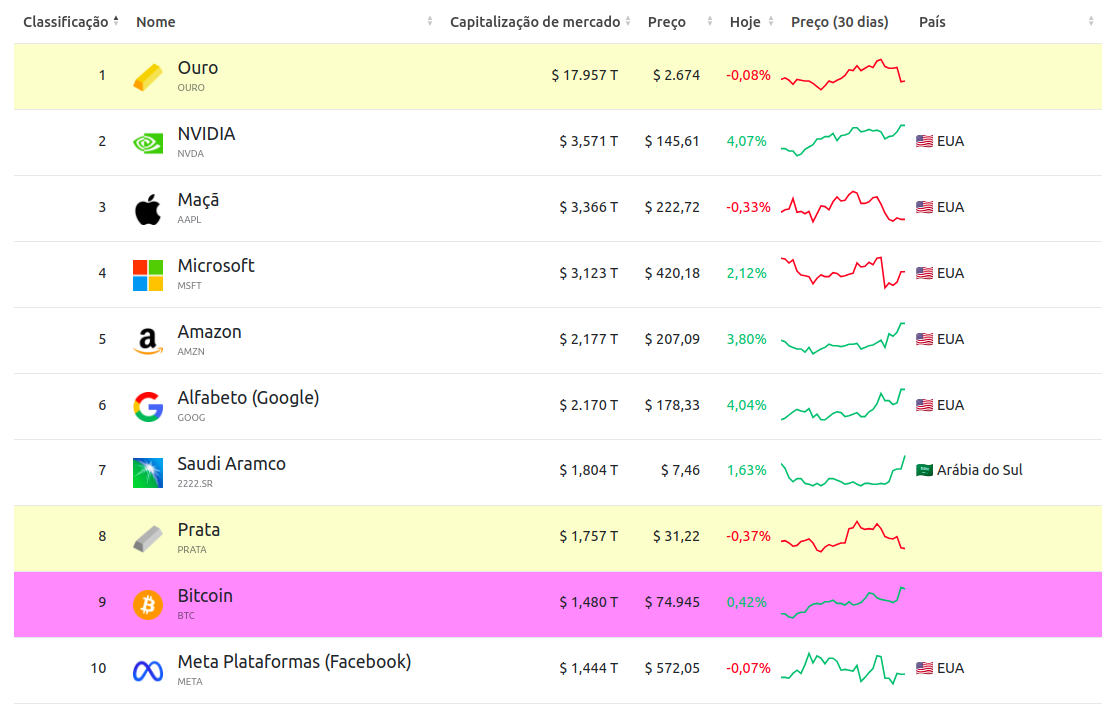Viewport: 1116px width, 705px height.
Task: Open the Prata asset link
Action: point(199,530)
